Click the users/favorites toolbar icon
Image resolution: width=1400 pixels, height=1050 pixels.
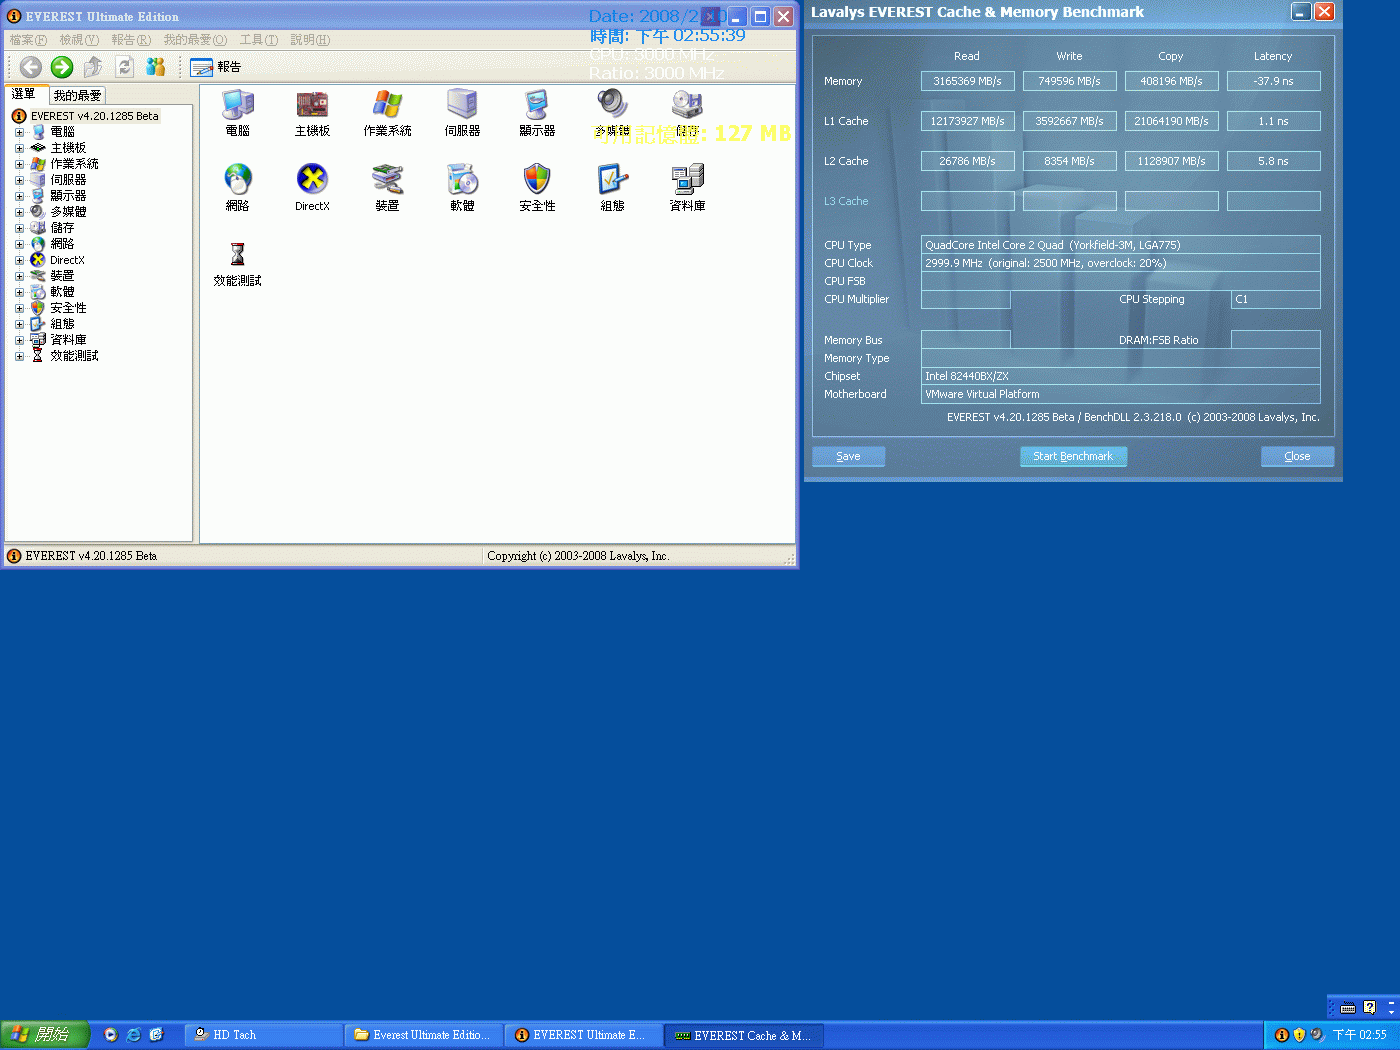[x=155, y=67]
